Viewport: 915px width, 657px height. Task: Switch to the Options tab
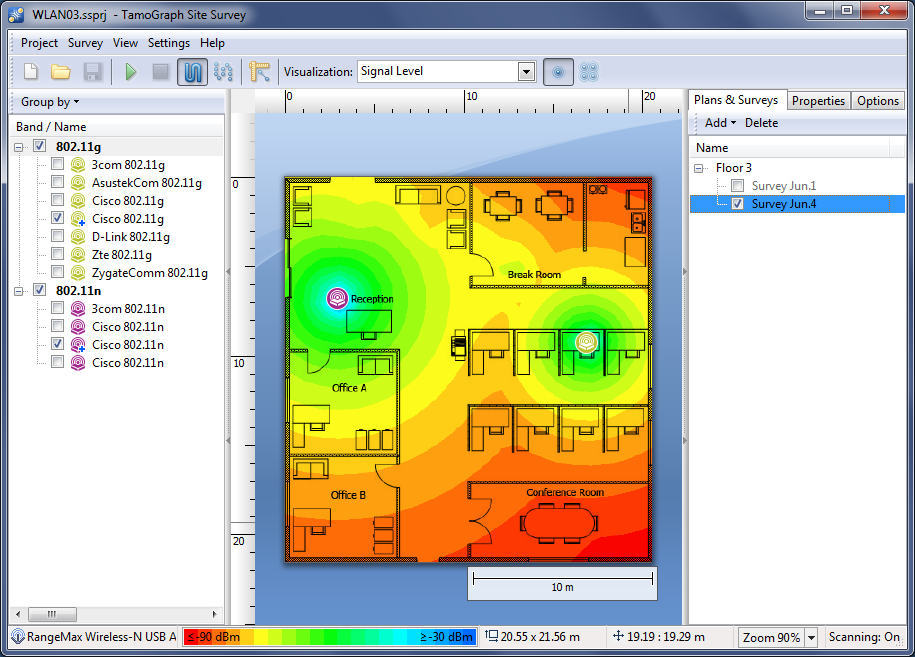pyautogui.click(x=878, y=101)
